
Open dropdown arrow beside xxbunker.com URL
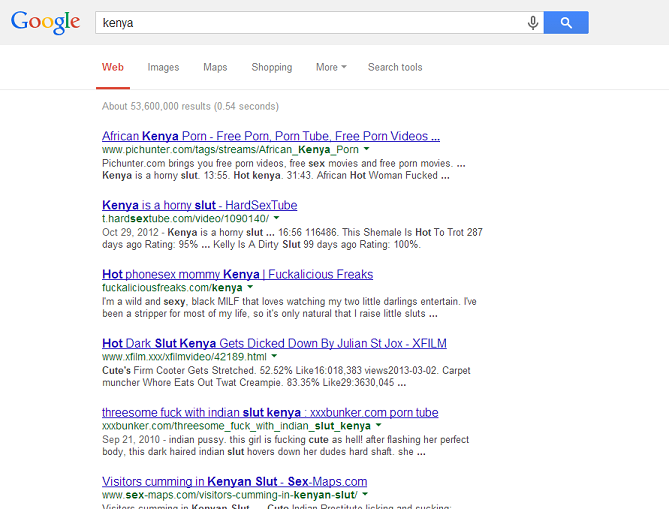pyautogui.click(x=378, y=425)
